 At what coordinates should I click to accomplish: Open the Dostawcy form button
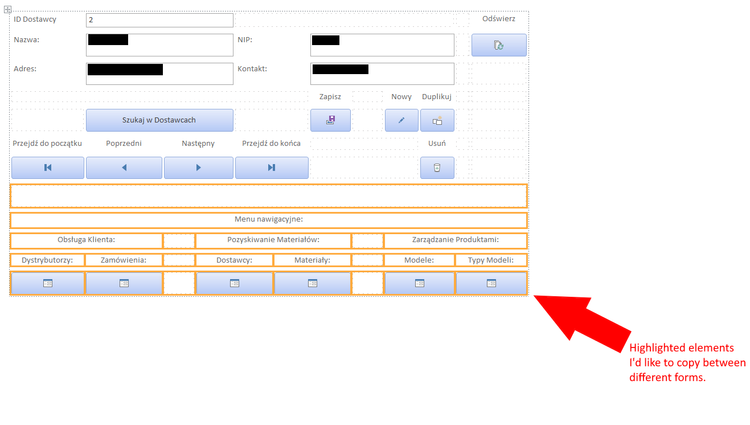pyautogui.click(x=234, y=283)
